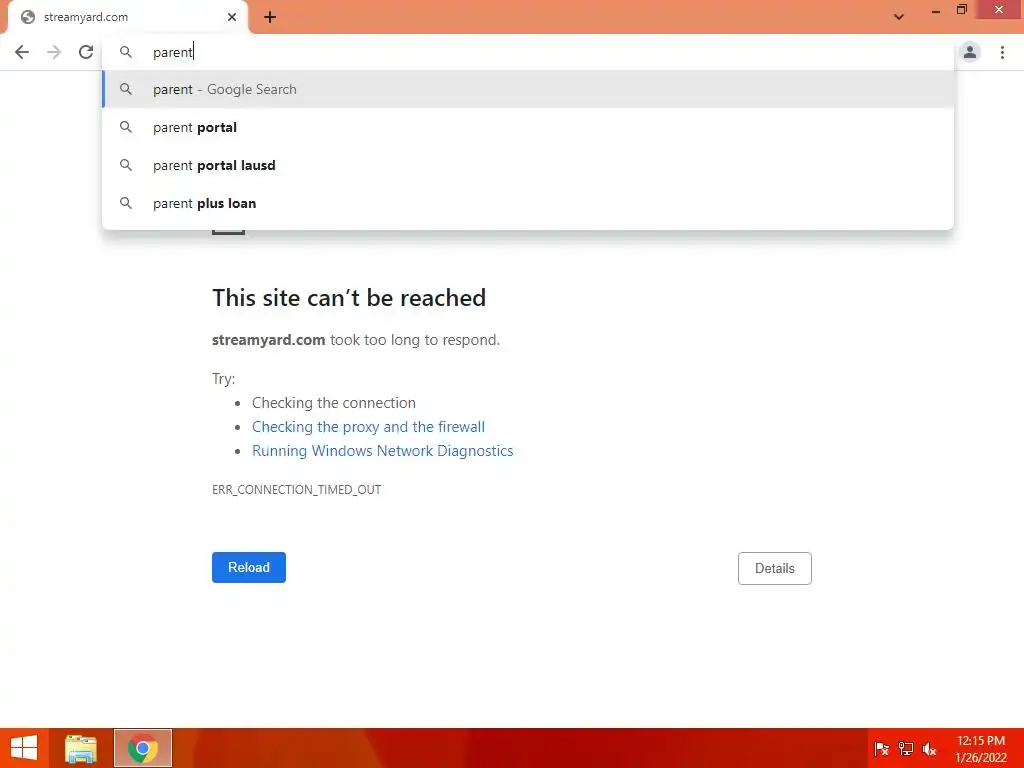Reload page using toolbar refresh icon
Screen dimensions: 1024x768
pyautogui.click(x=86, y=52)
